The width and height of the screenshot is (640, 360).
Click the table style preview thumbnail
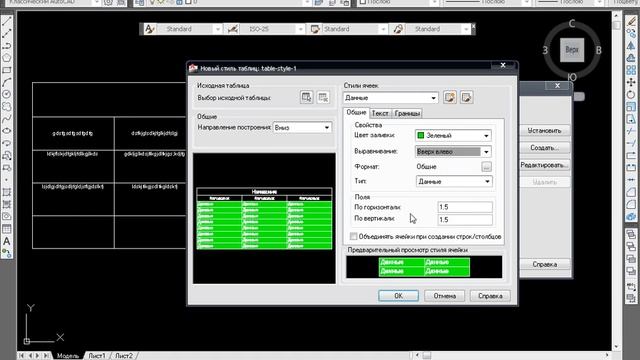[x=264, y=218]
